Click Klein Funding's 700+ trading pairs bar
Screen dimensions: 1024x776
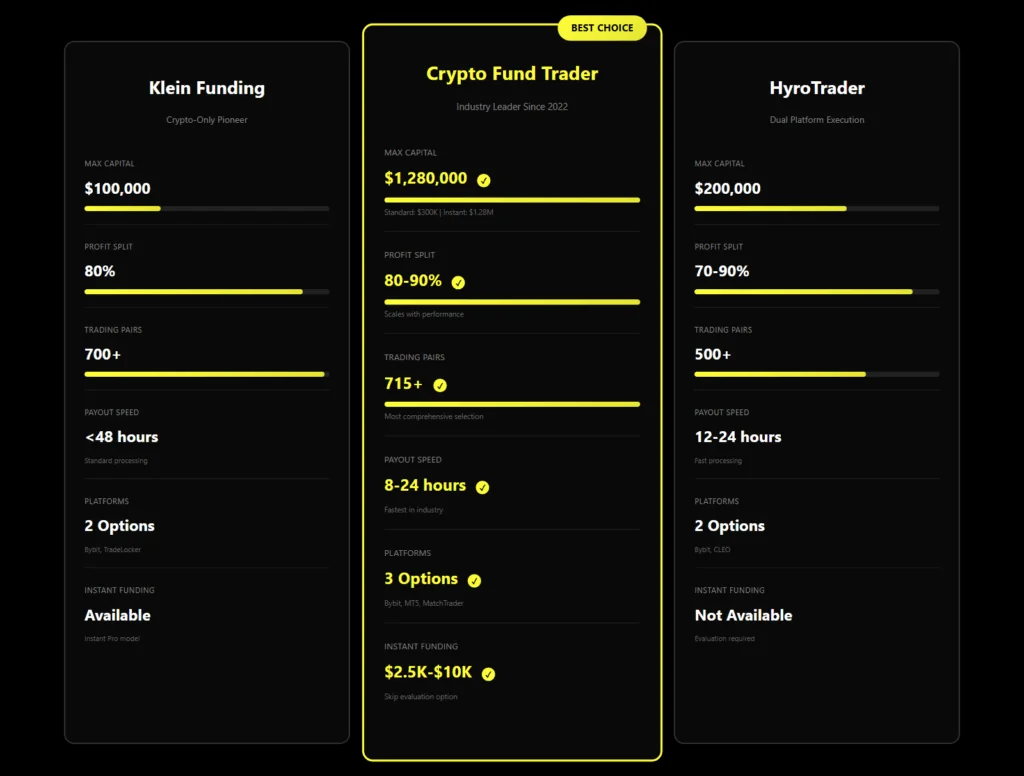tap(207, 374)
